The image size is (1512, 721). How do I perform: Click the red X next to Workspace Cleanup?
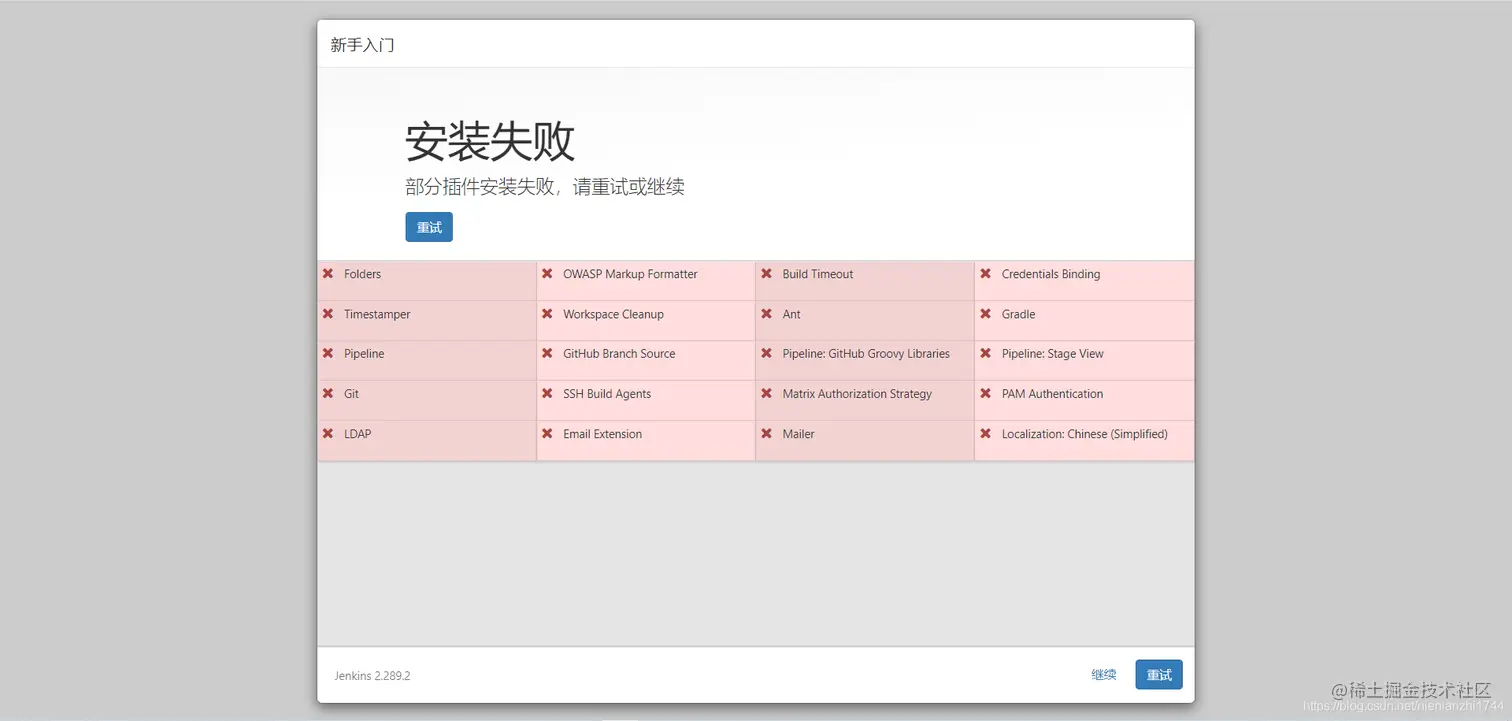547,314
